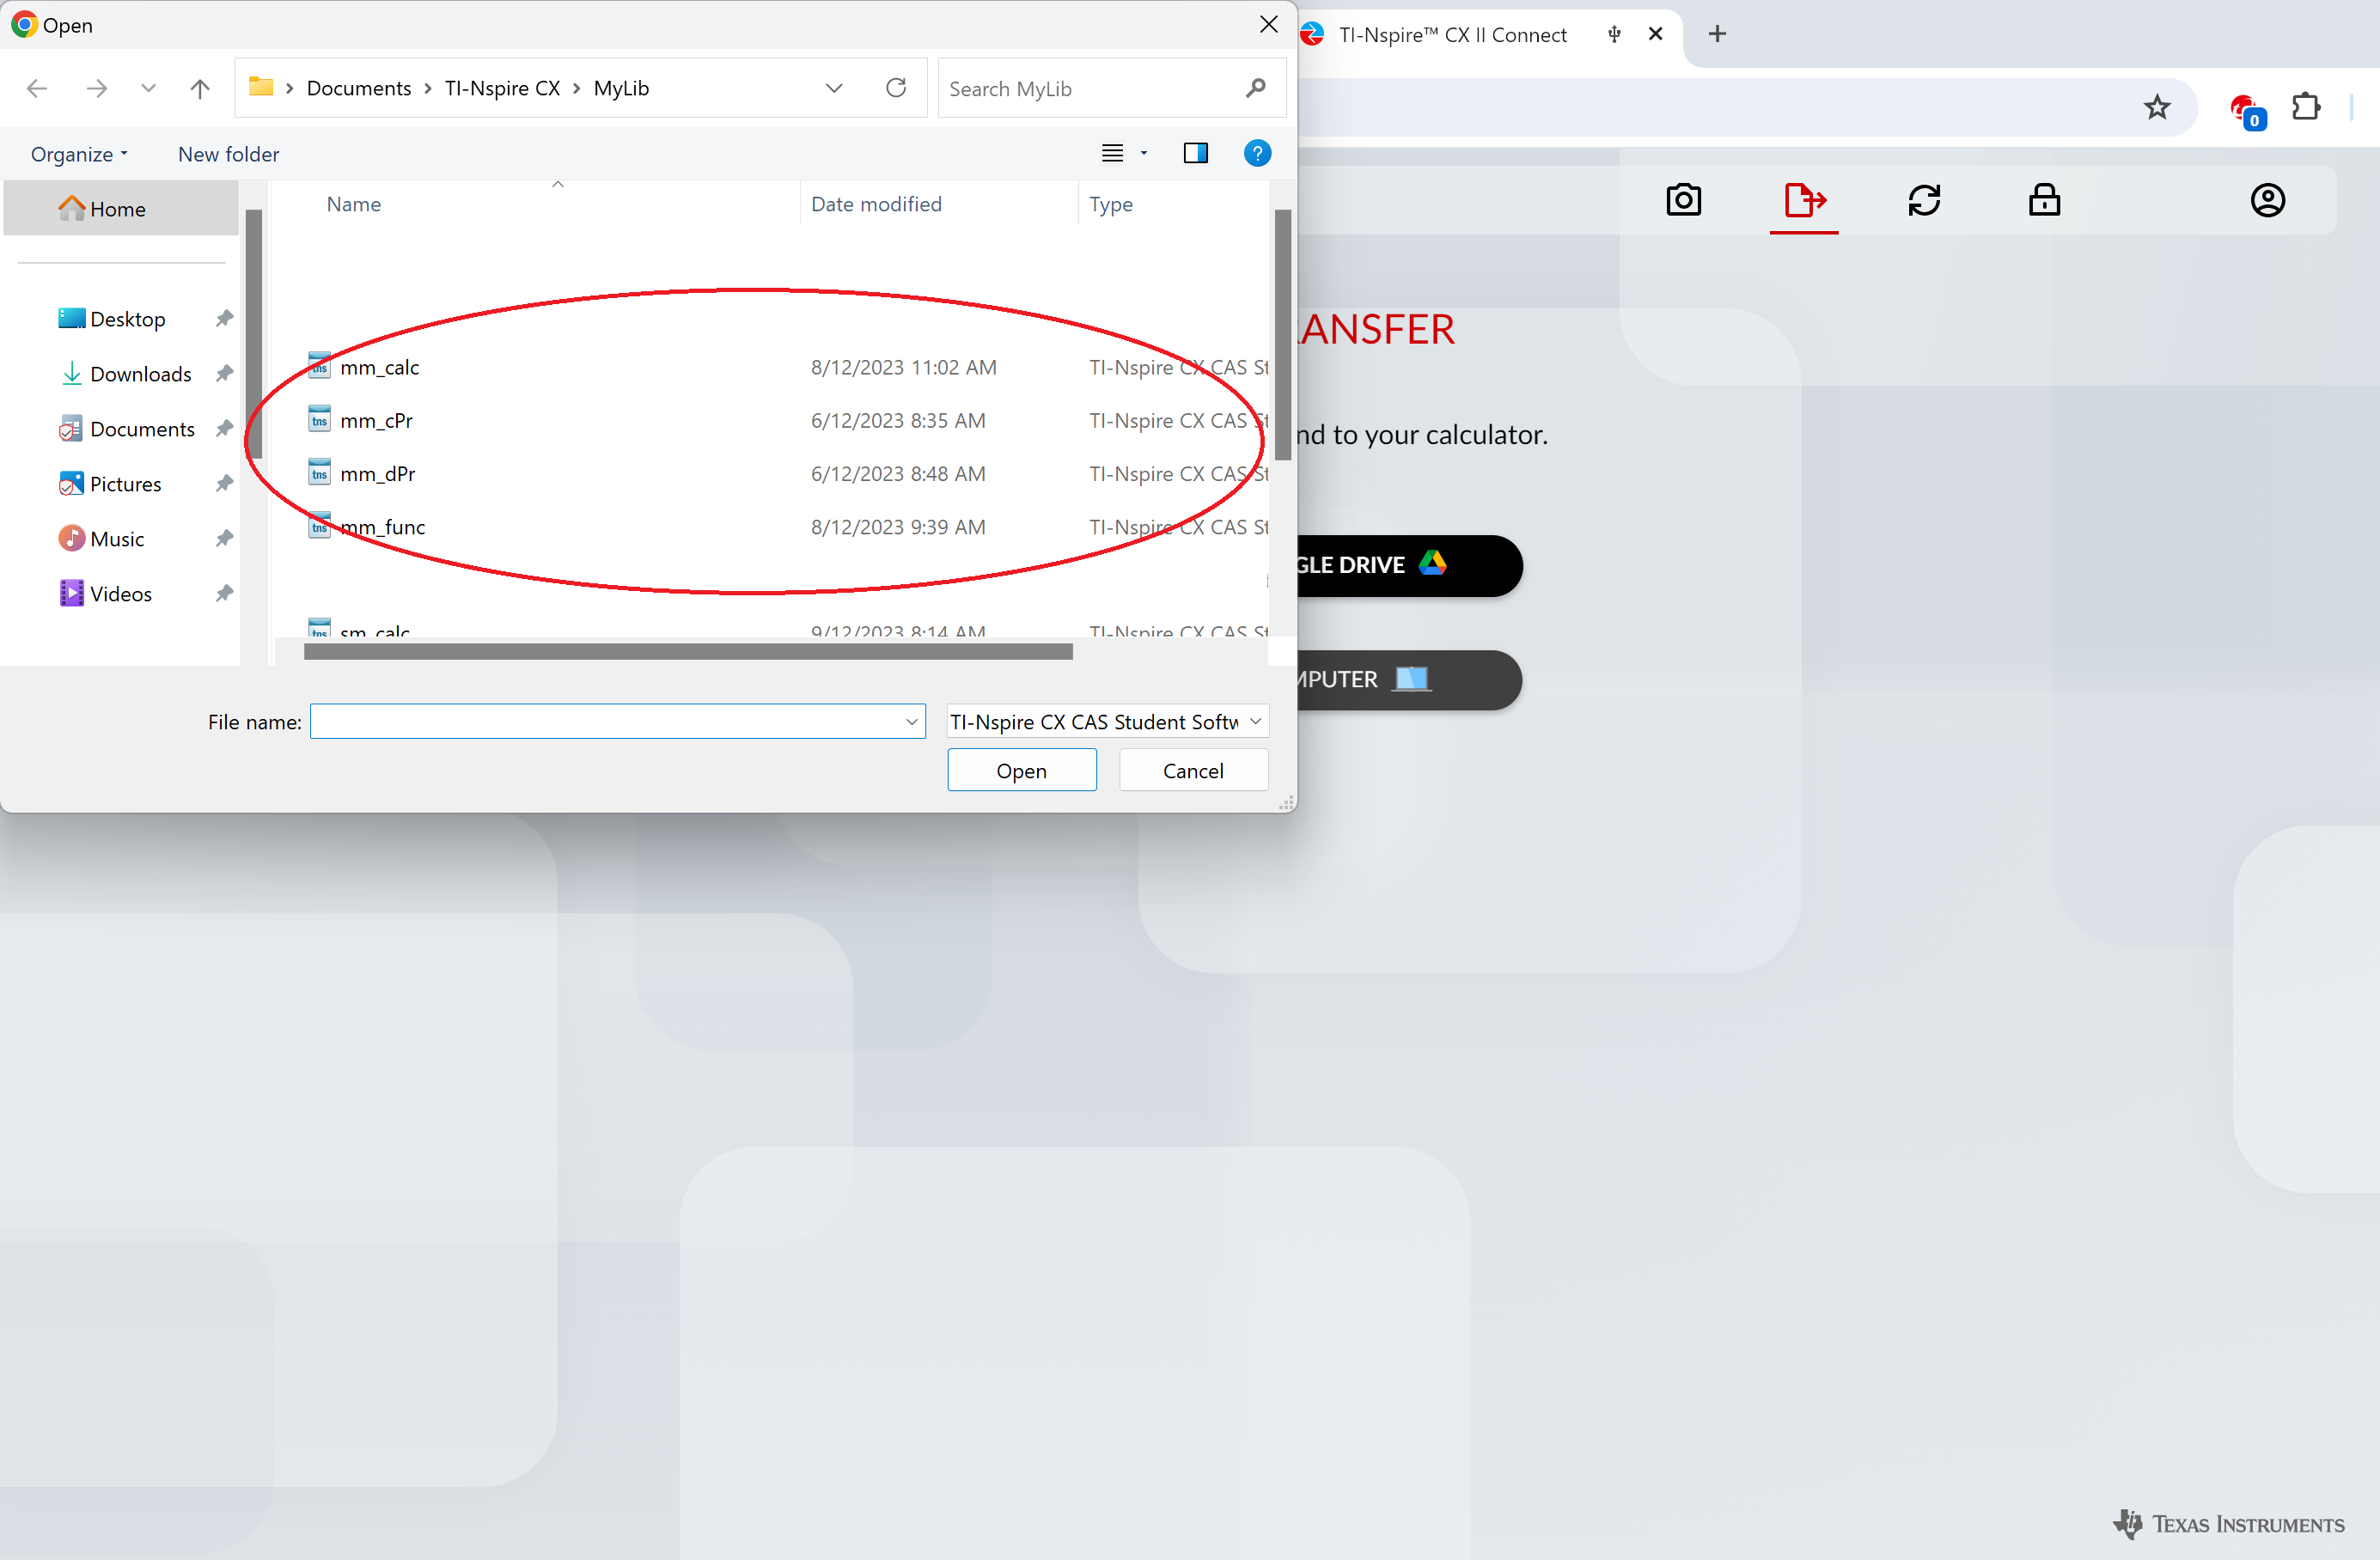Click the Open button
The width and height of the screenshot is (2380, 1560).
coord(1021,770)
